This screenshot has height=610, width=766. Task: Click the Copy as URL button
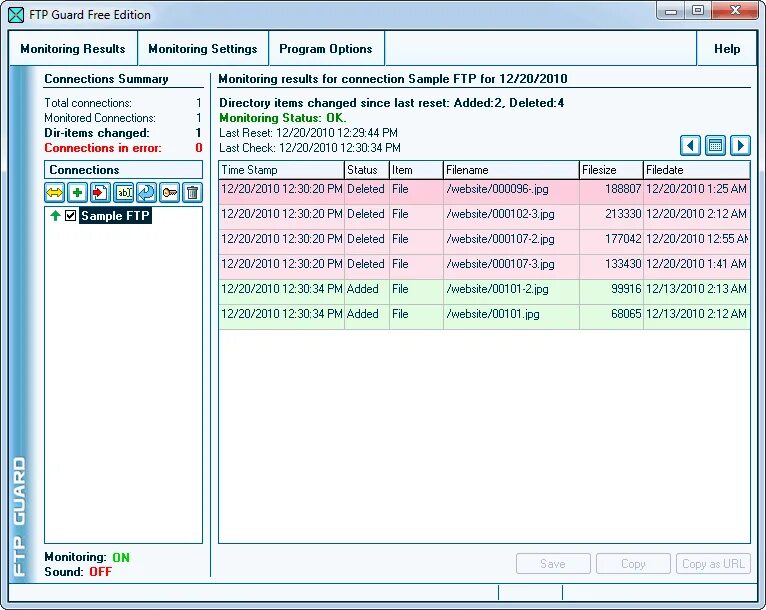tap(713, 564)
